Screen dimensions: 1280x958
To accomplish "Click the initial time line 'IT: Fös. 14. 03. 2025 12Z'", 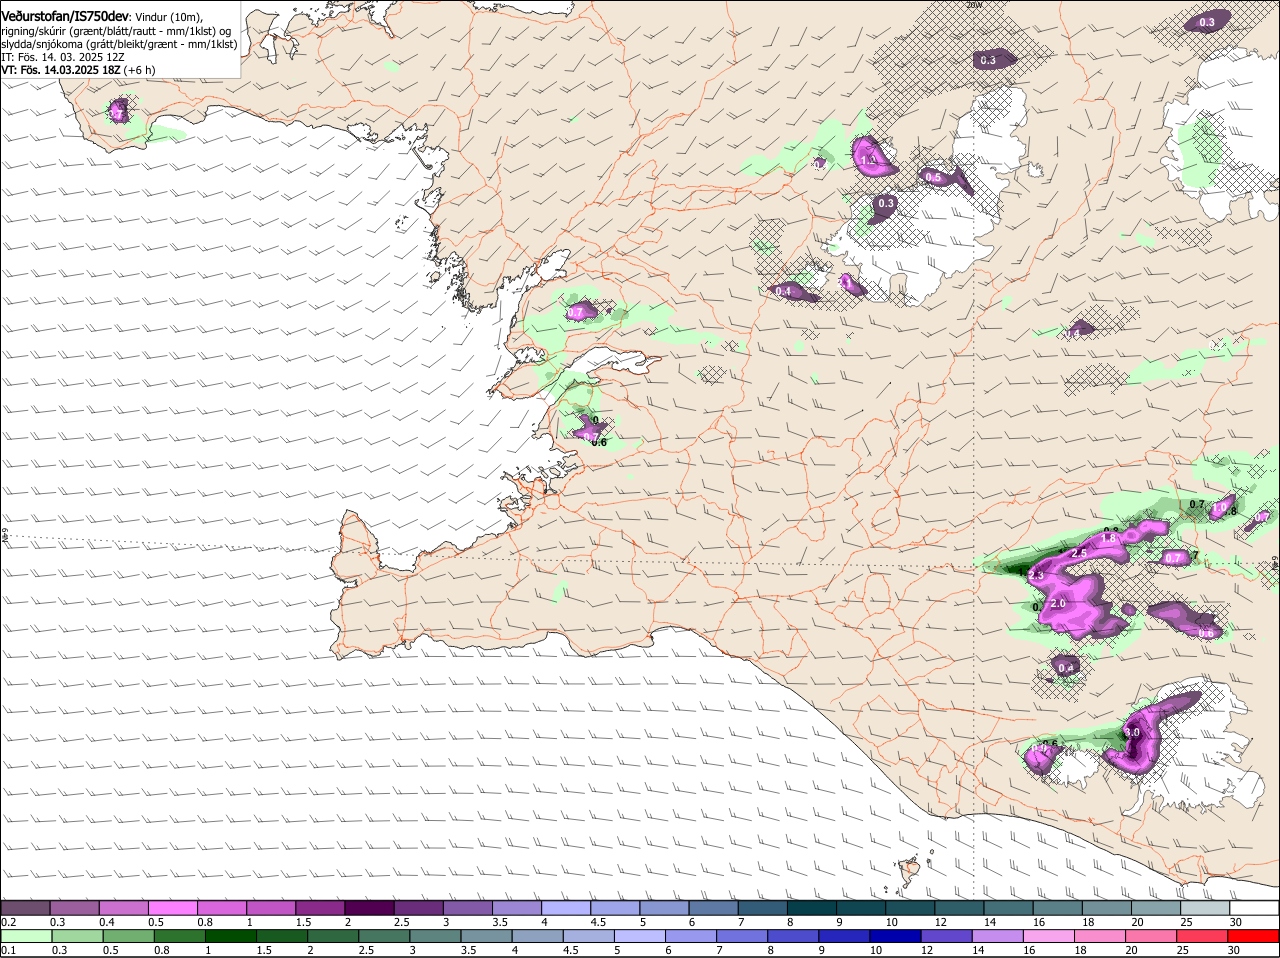I will [x=63, y=57].
